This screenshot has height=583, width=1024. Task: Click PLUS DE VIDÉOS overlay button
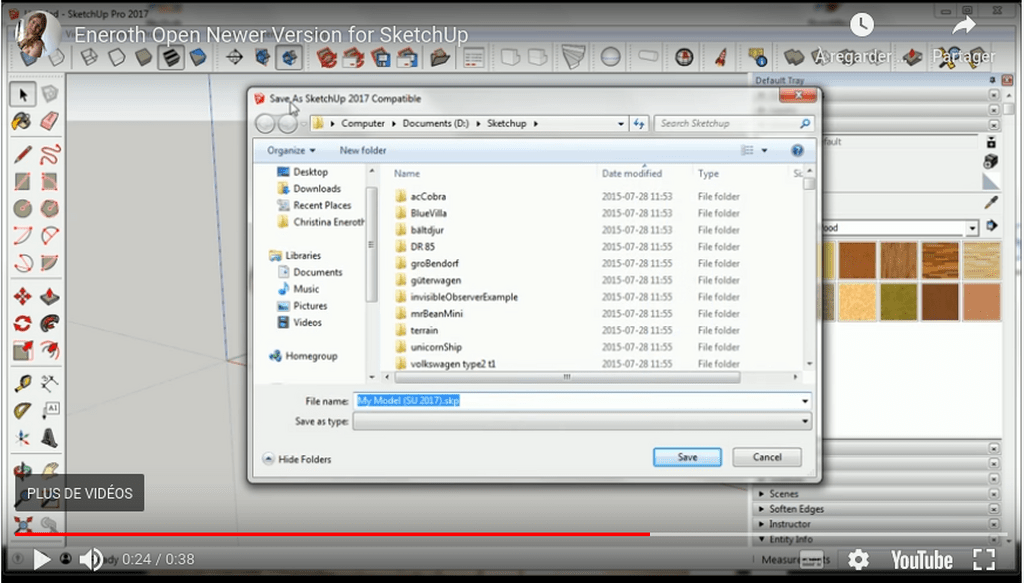[80, 493]
